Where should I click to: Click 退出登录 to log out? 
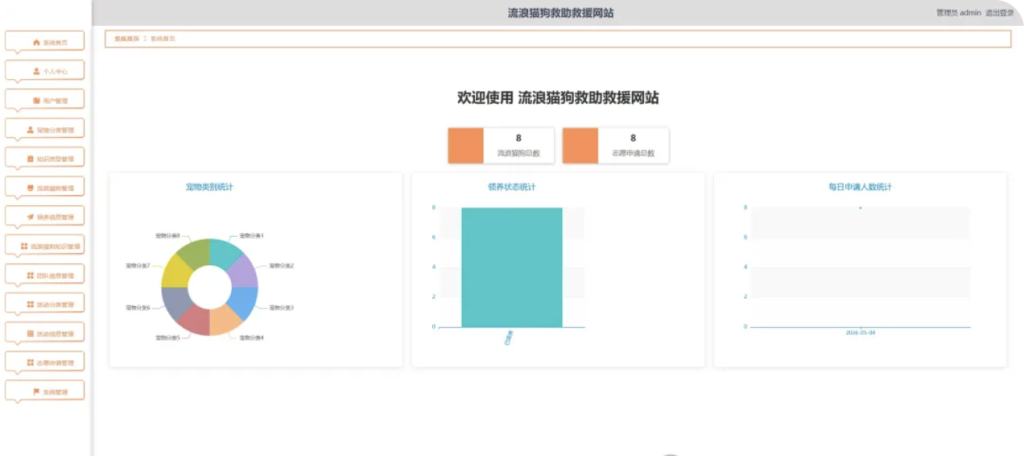pos(1000,12)
